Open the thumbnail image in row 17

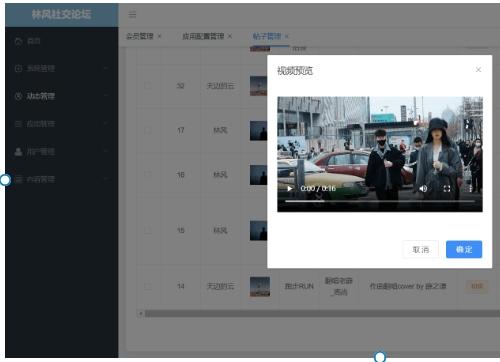coord(259,130)
